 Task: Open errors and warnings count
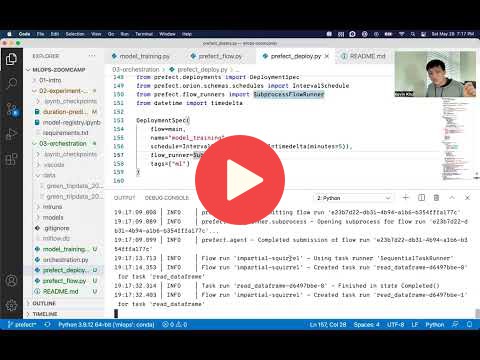click(174, 324)
